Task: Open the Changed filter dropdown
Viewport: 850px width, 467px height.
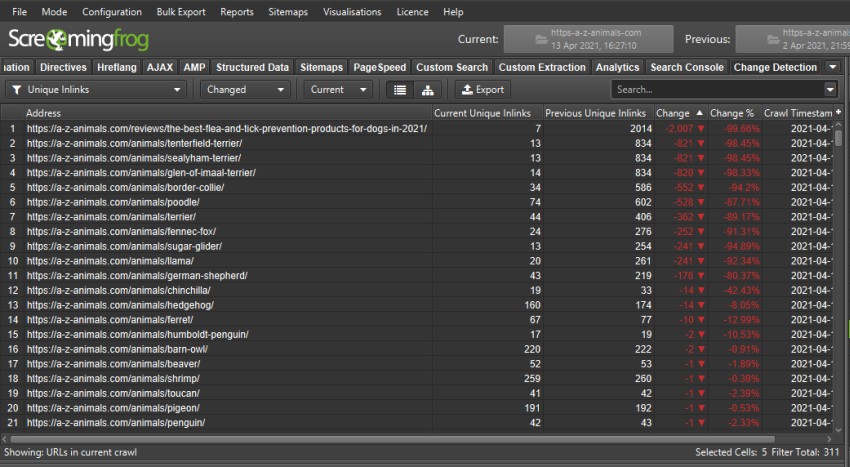Action: pyautogui.click(x=245, y=90)
